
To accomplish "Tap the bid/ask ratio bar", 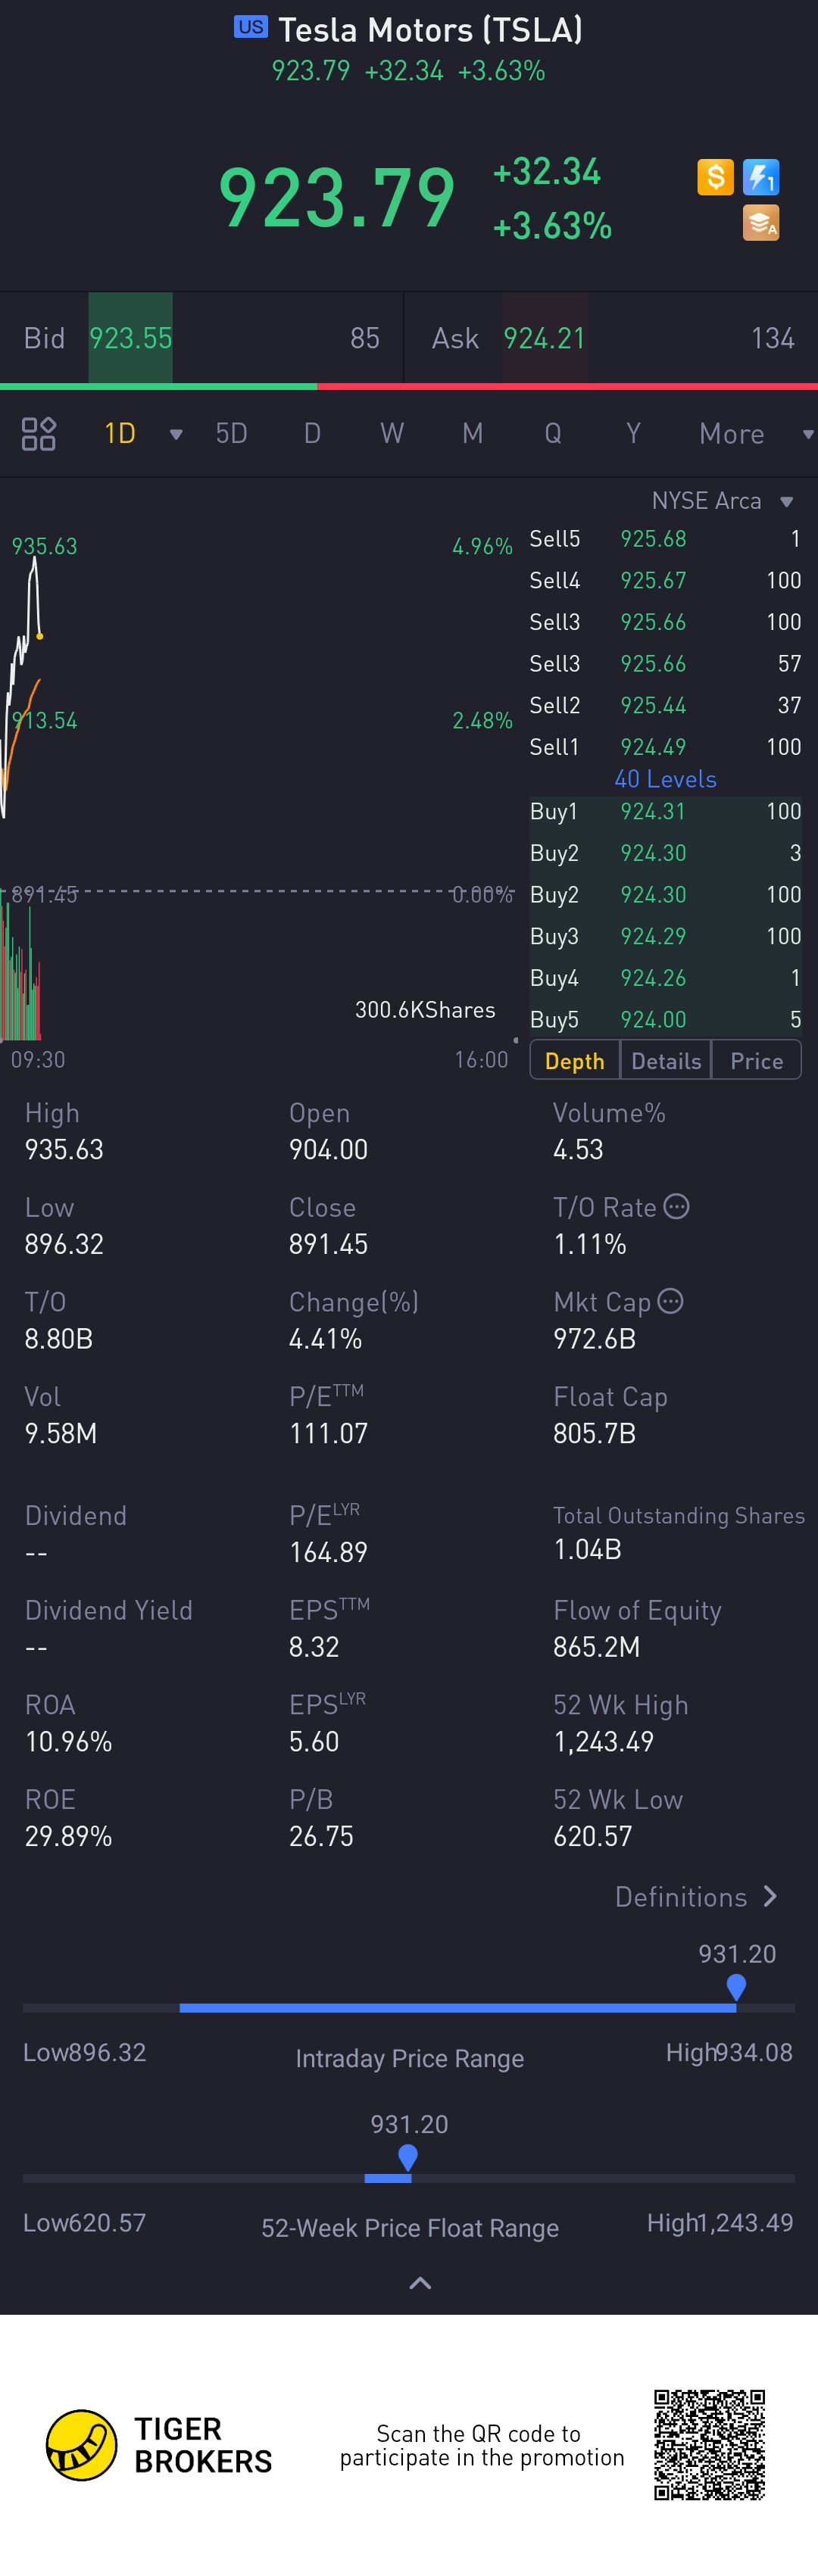I will click(x=409, y=386).
